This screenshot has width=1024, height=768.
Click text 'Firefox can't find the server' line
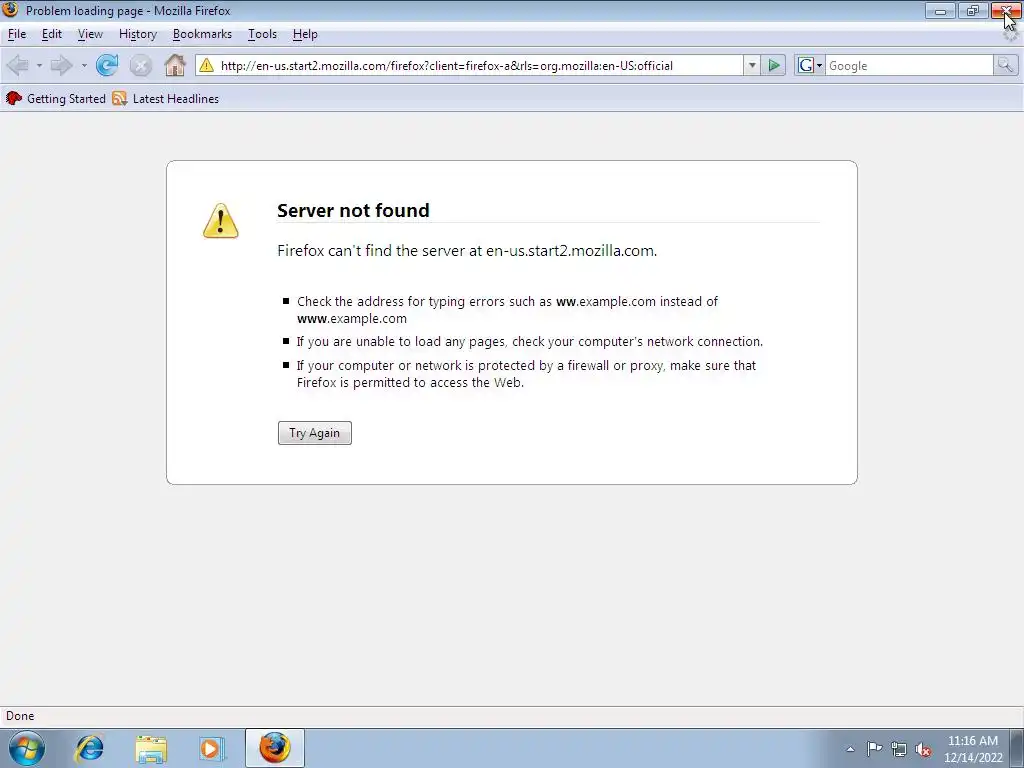pyautogui.click(x=467, y=251)
